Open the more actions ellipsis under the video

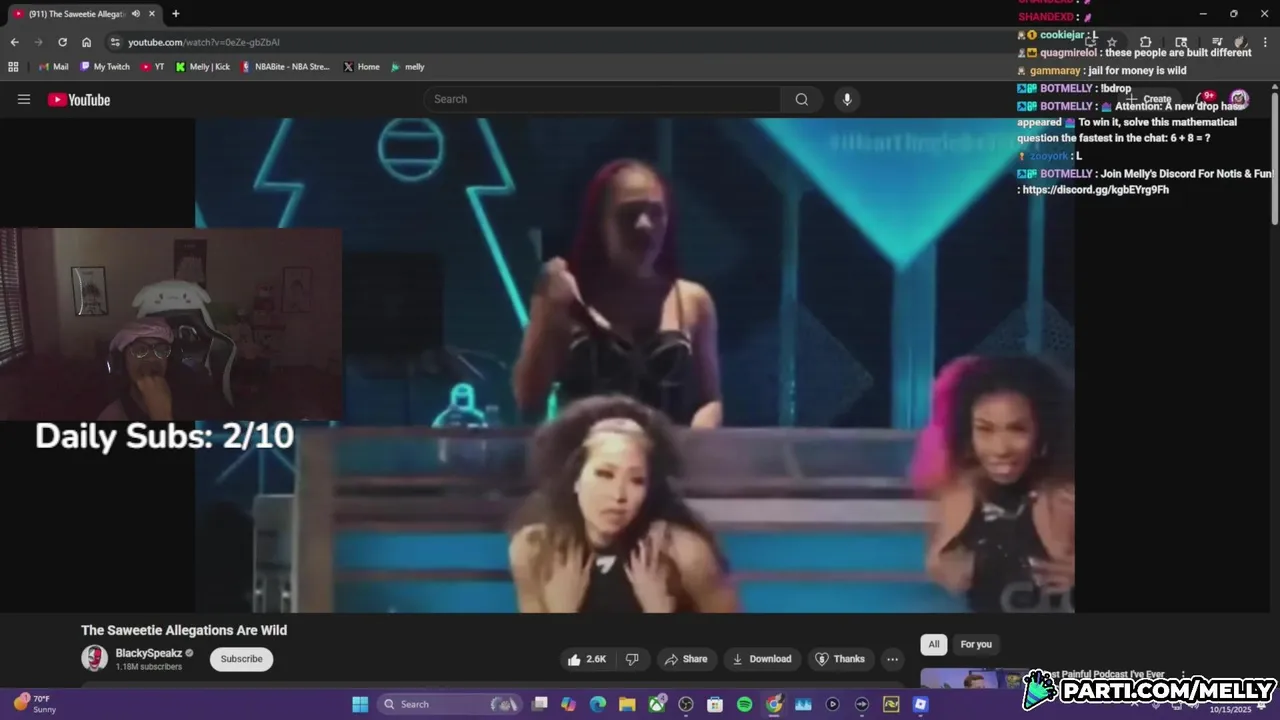(x=892, y=659)
